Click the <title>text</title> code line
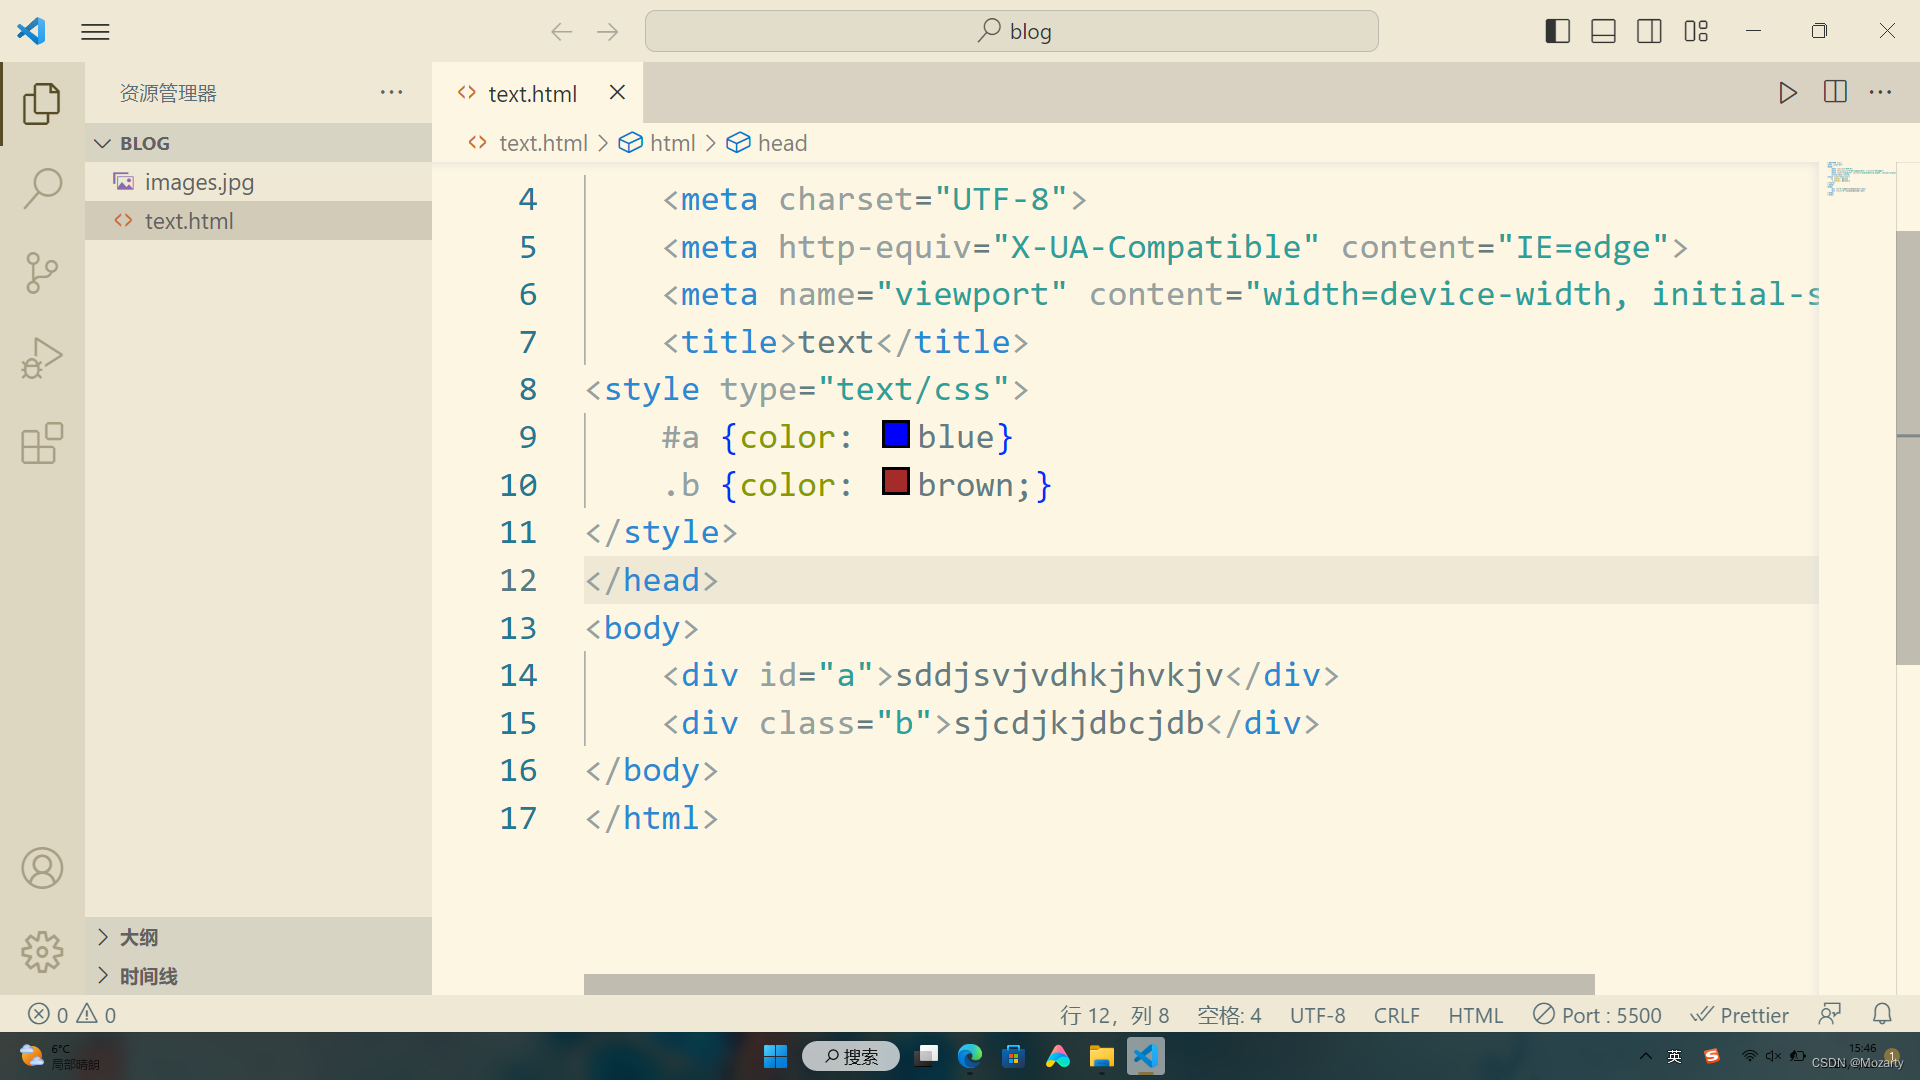 click(845, 342)
